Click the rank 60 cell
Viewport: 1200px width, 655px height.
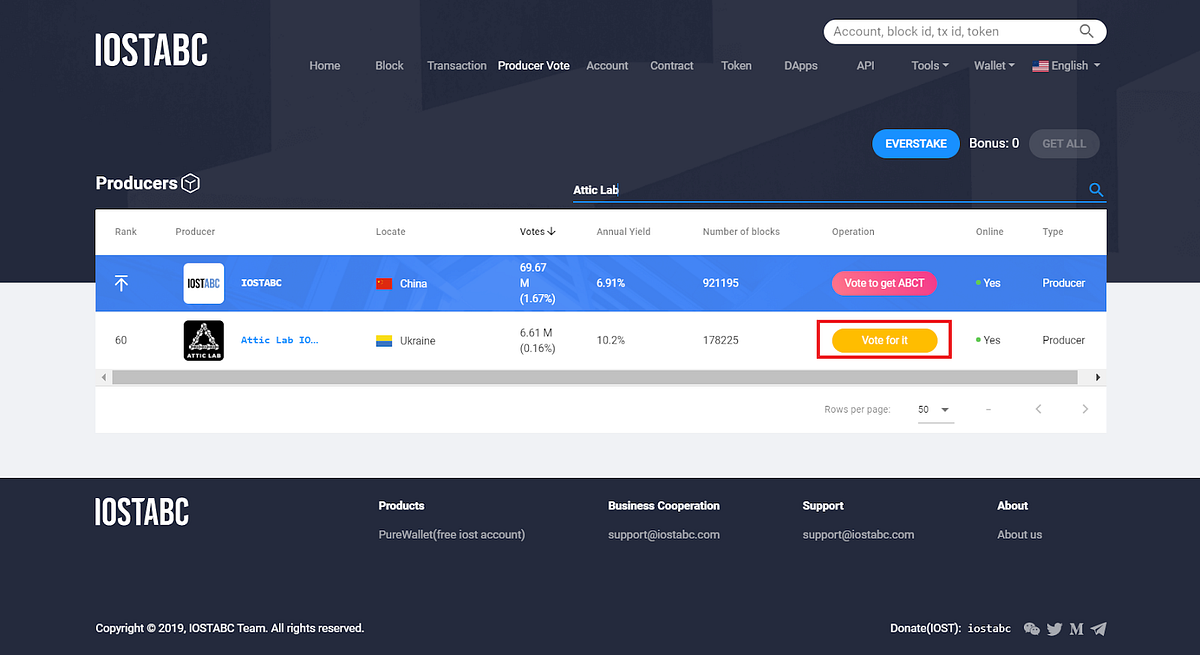point(121,340)
